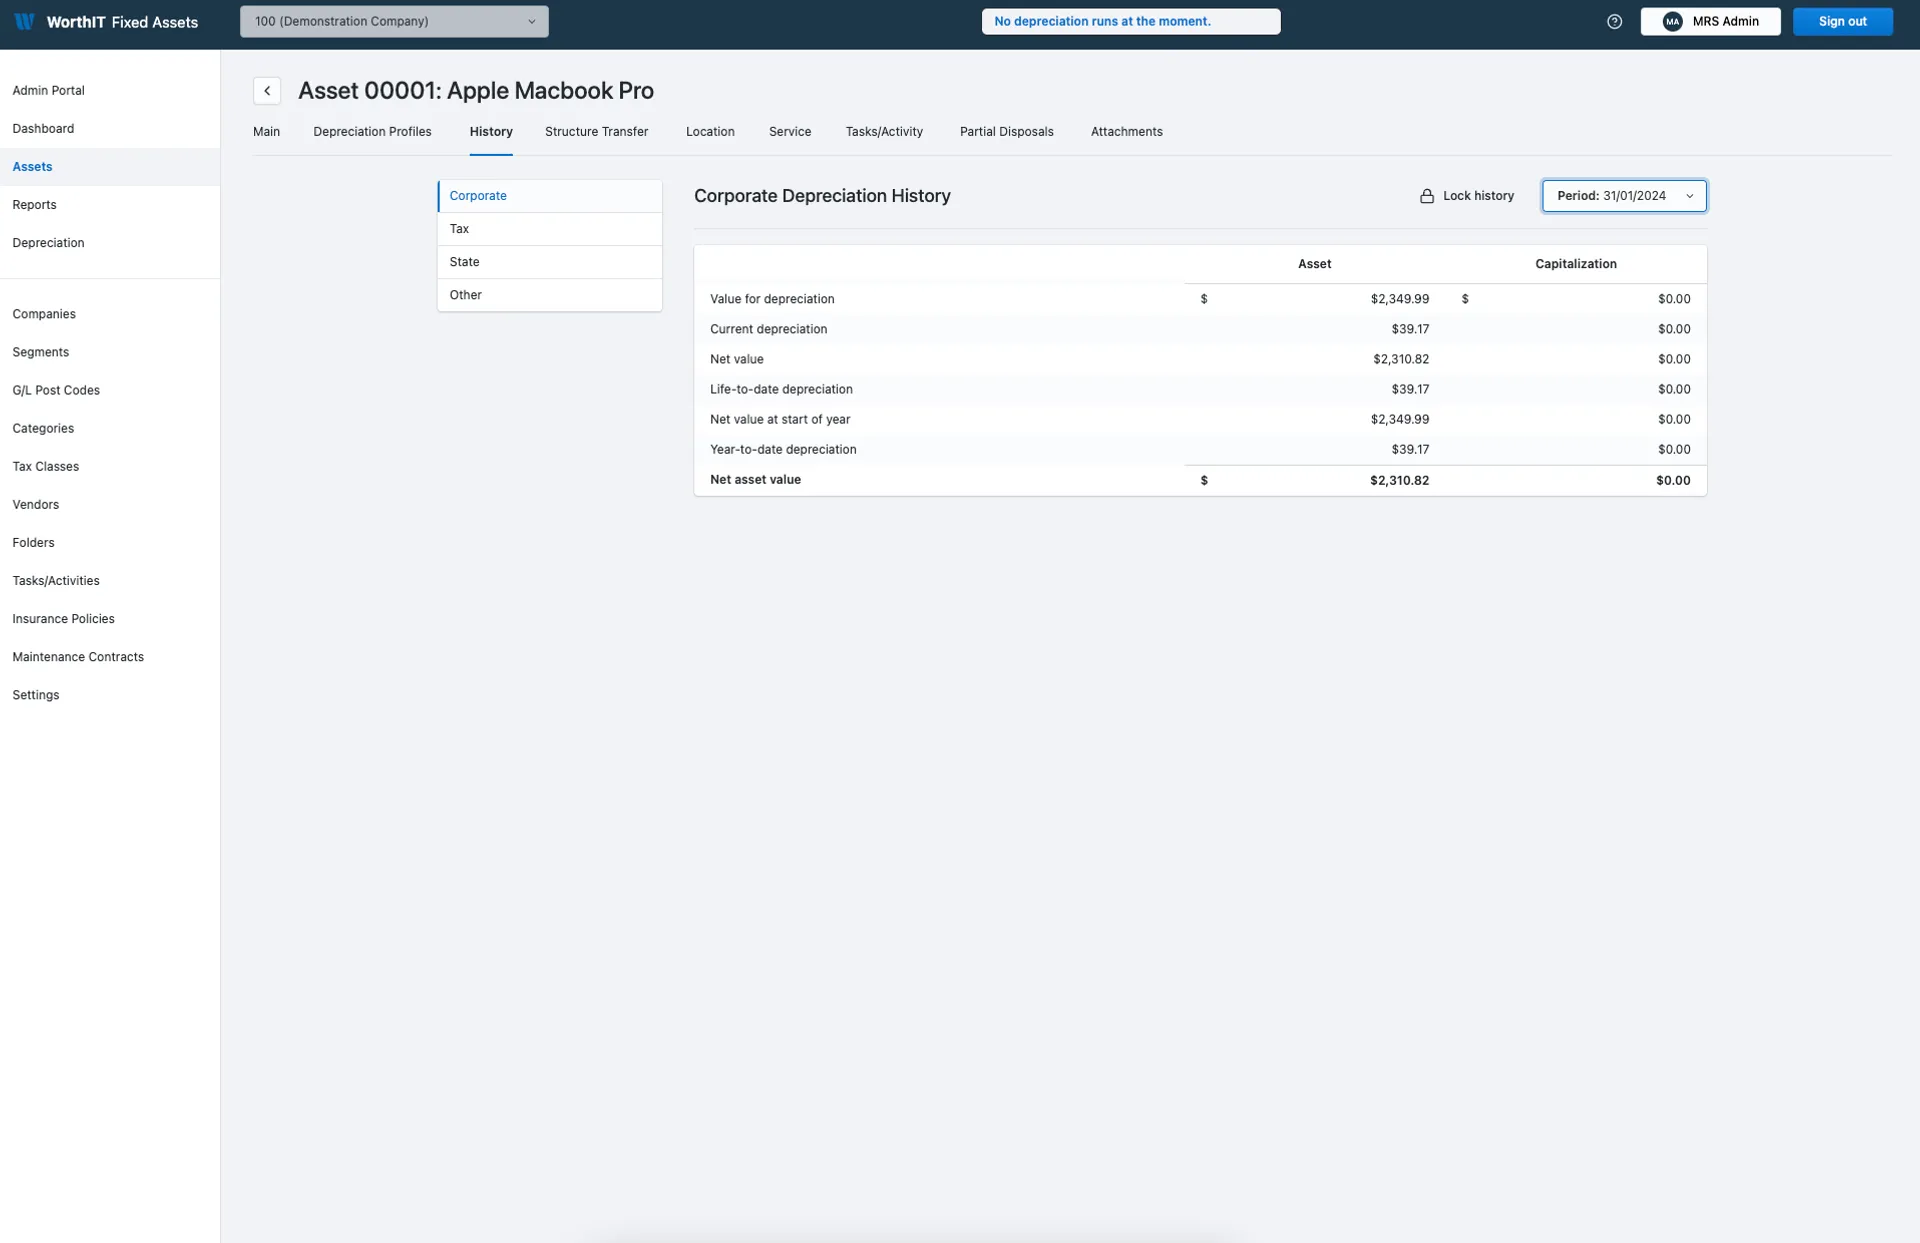The width and height of the screenshot is (1920, 1243).
Task: Switch to the Main tab
Action: point(266,132)
